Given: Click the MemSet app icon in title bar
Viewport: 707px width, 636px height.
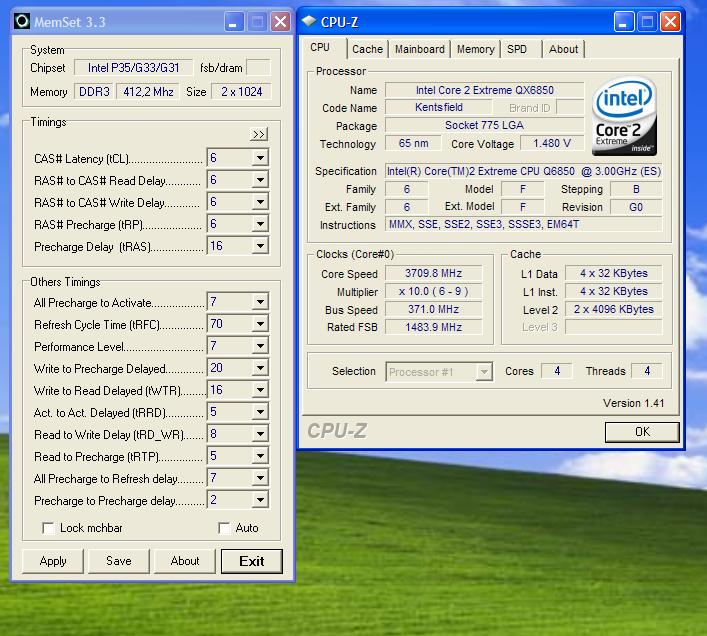Looking at the screenshot, I should tap(22, 21).
